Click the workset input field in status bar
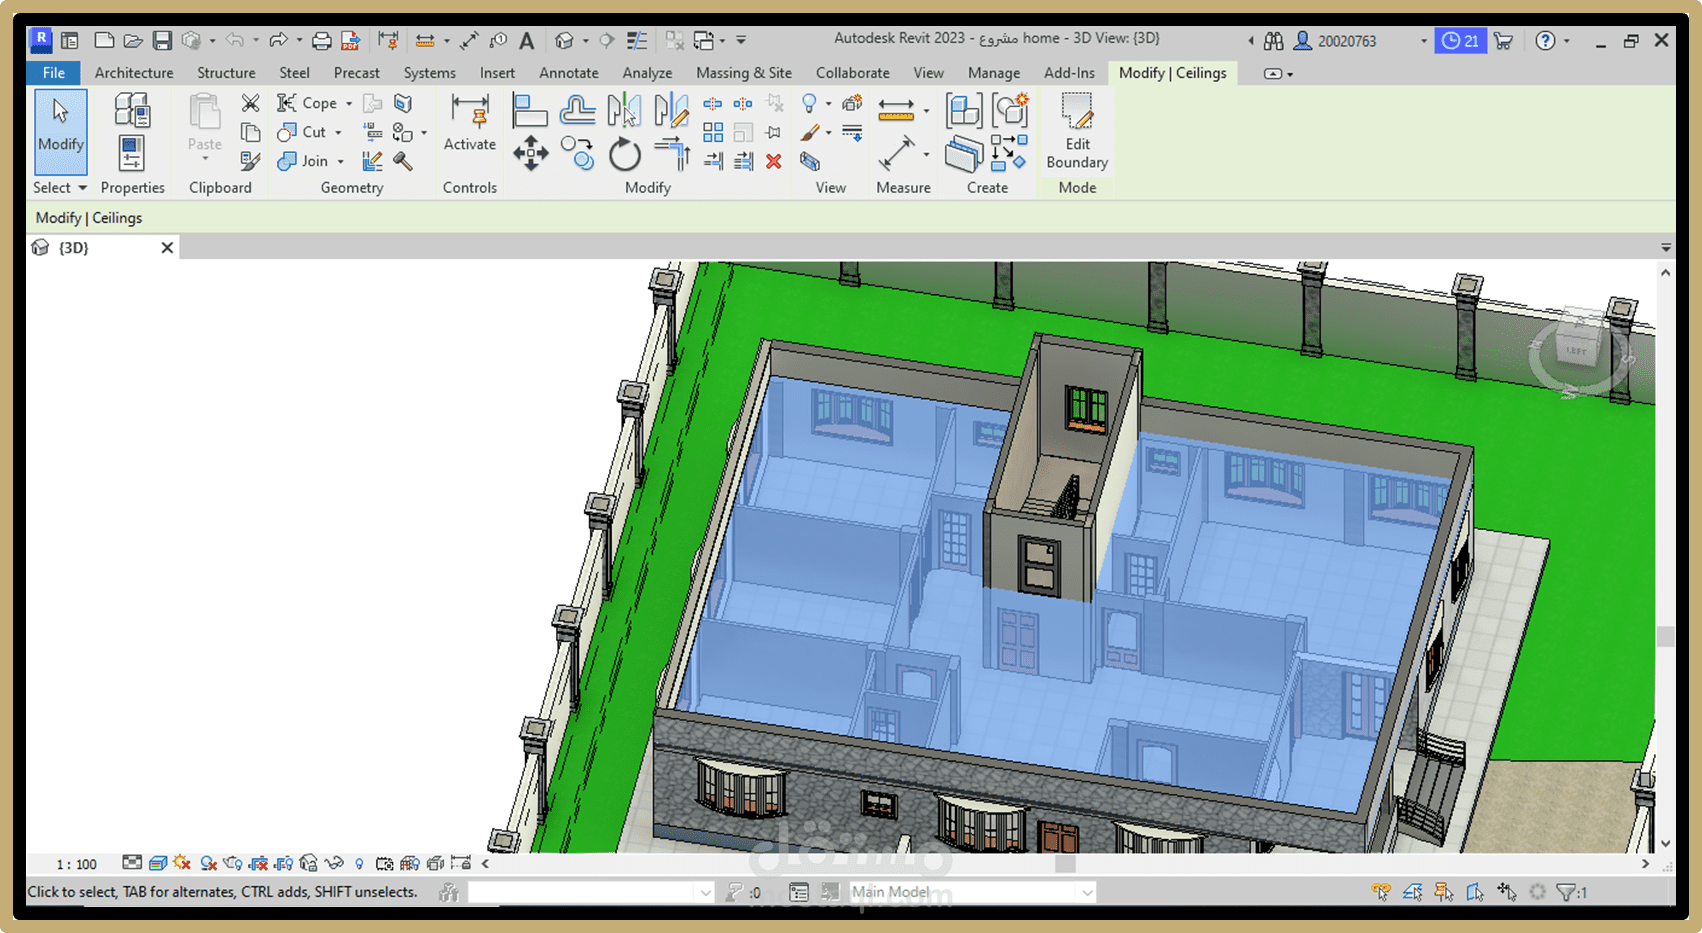This screenshot has height=933, width=1702. [590, 892]
